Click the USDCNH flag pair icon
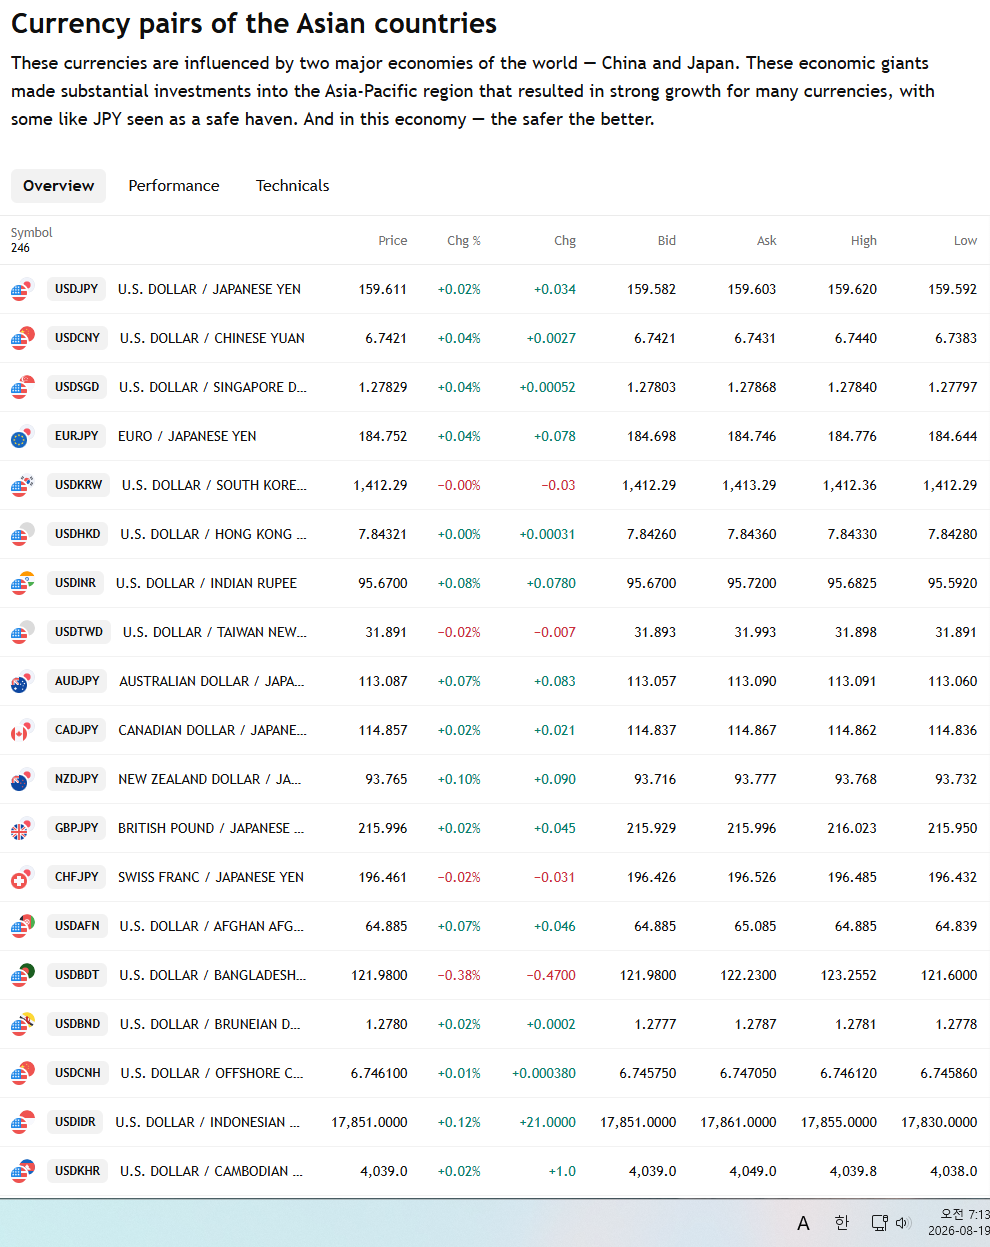This screenshot has height=1247, width=990. (22, 1074)
